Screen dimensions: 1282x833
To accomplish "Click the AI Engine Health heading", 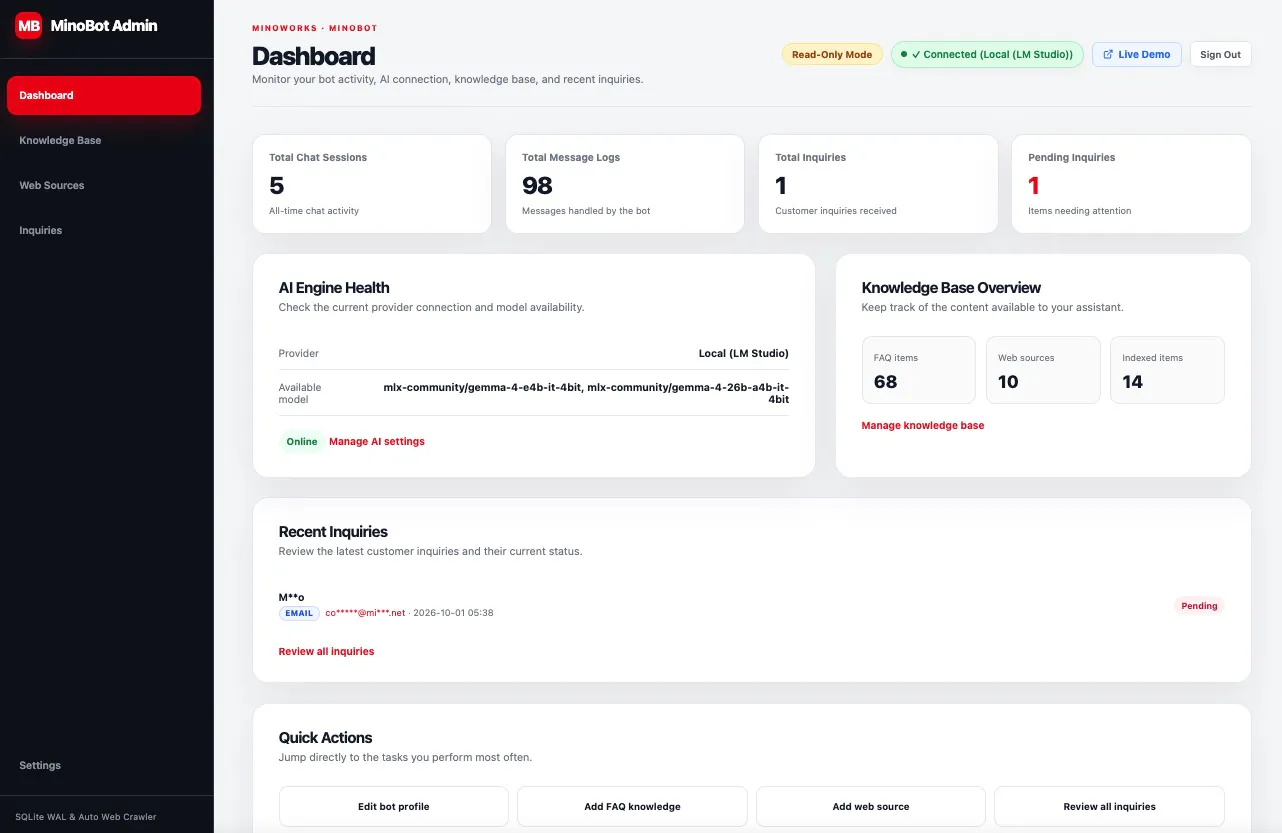I will 334,288.
